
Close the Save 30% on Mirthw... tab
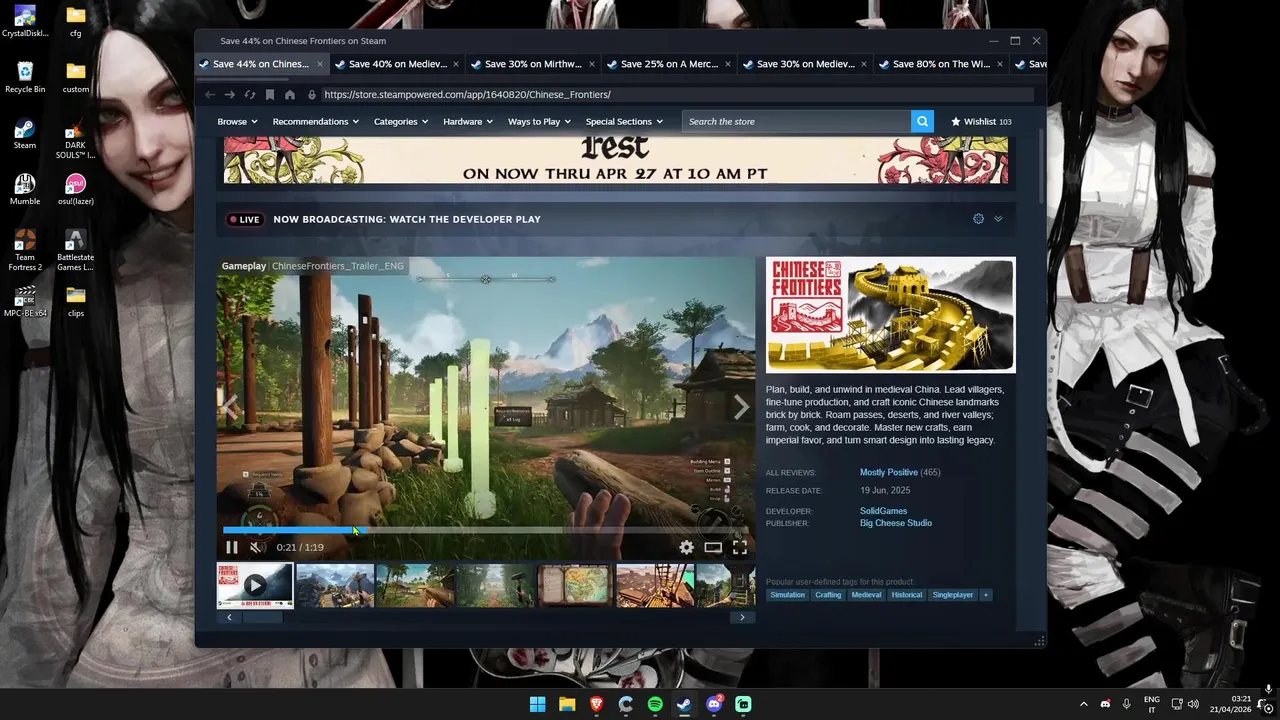592,64
